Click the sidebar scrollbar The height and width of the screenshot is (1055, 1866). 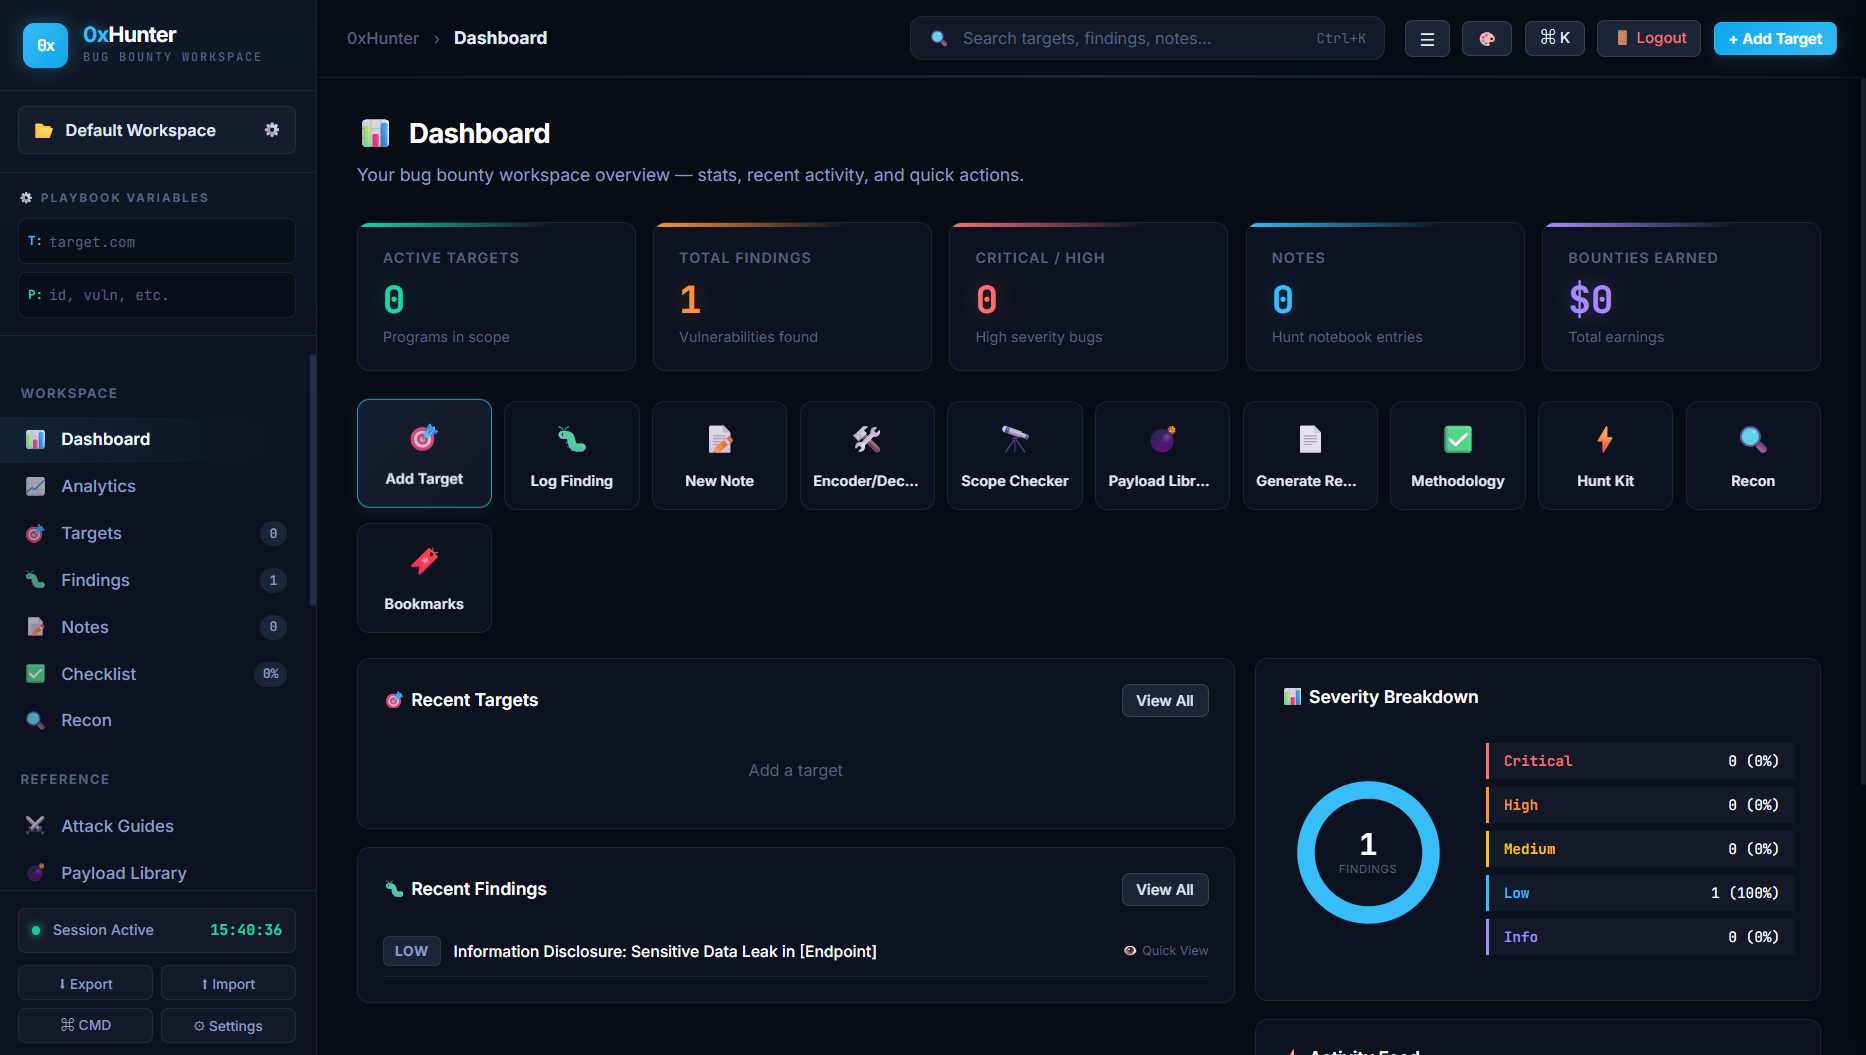(313, 480)
